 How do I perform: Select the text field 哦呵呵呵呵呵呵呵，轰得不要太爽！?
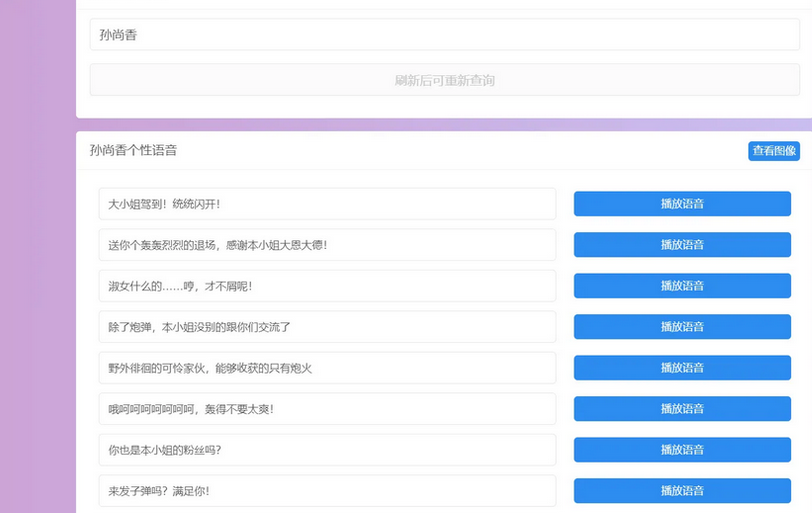pos(327,409)
